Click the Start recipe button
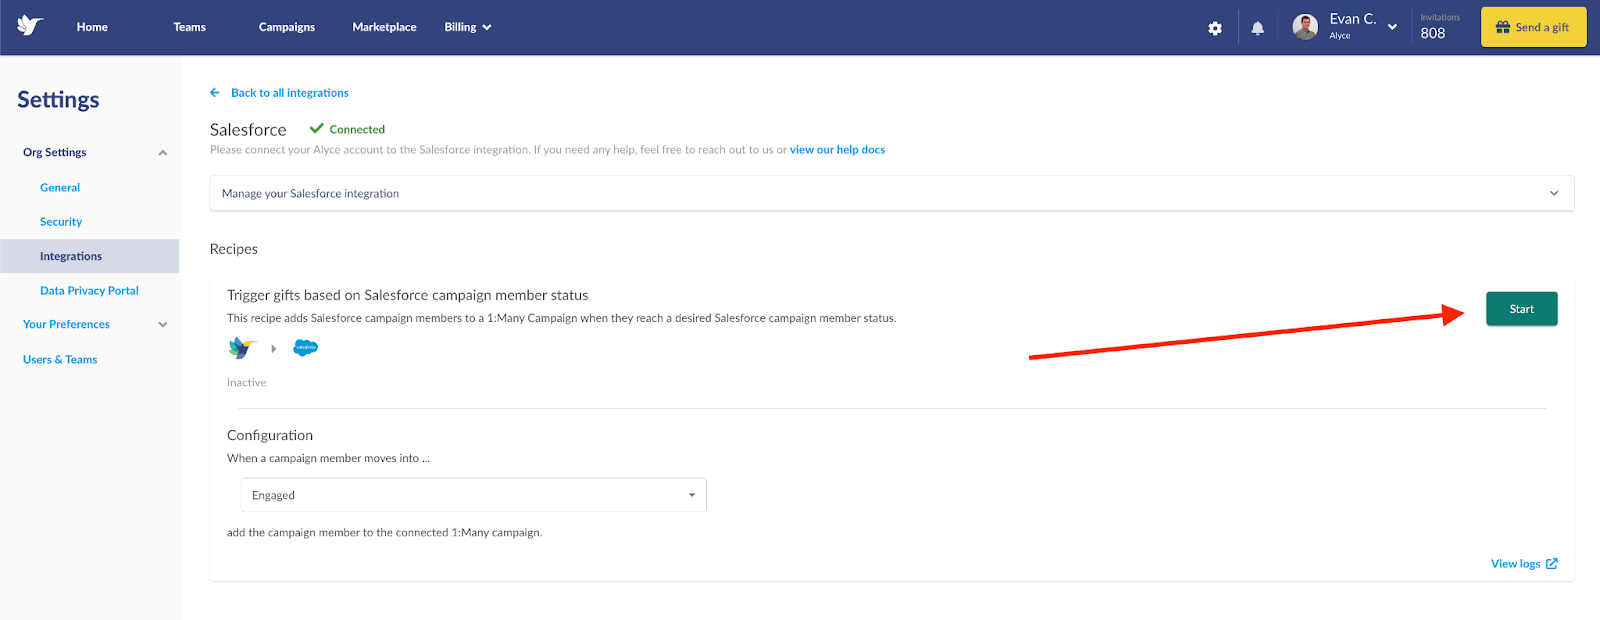This screenshot has height=620, width=1600. (x=1521, y=309)
